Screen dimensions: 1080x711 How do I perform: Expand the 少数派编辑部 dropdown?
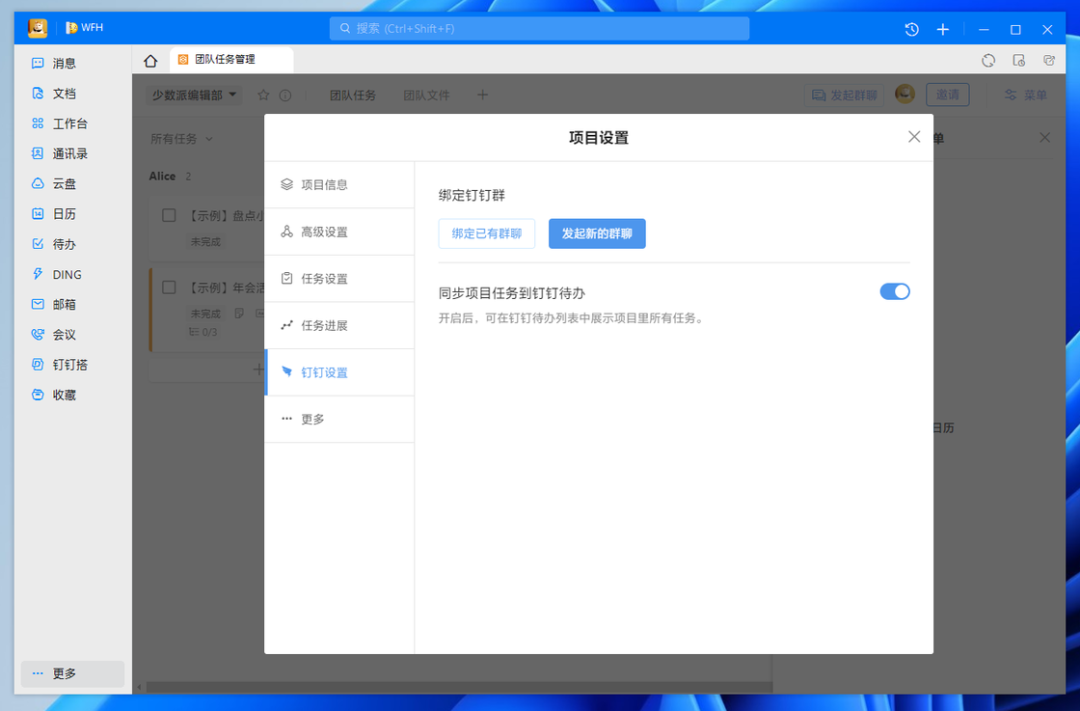coord(194,95)
